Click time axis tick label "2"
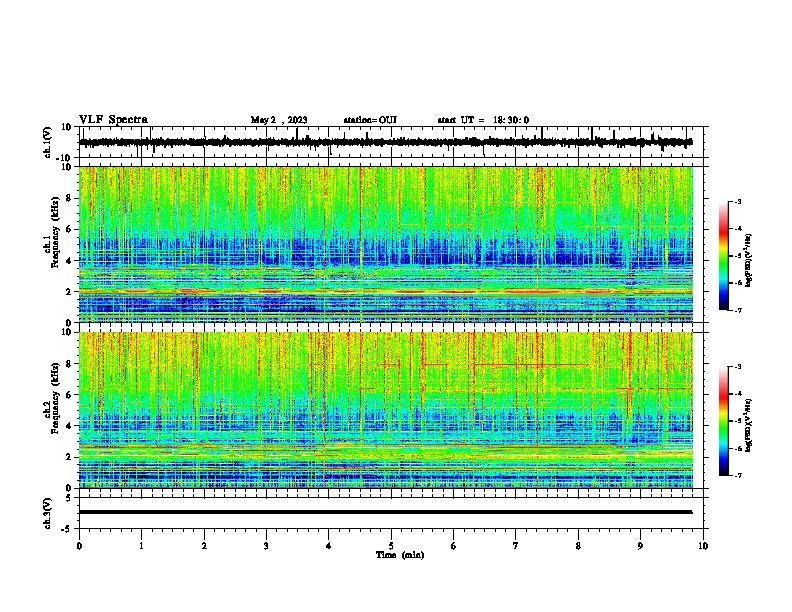This screenshot has height=612, width=792. (x=204, y=546)
